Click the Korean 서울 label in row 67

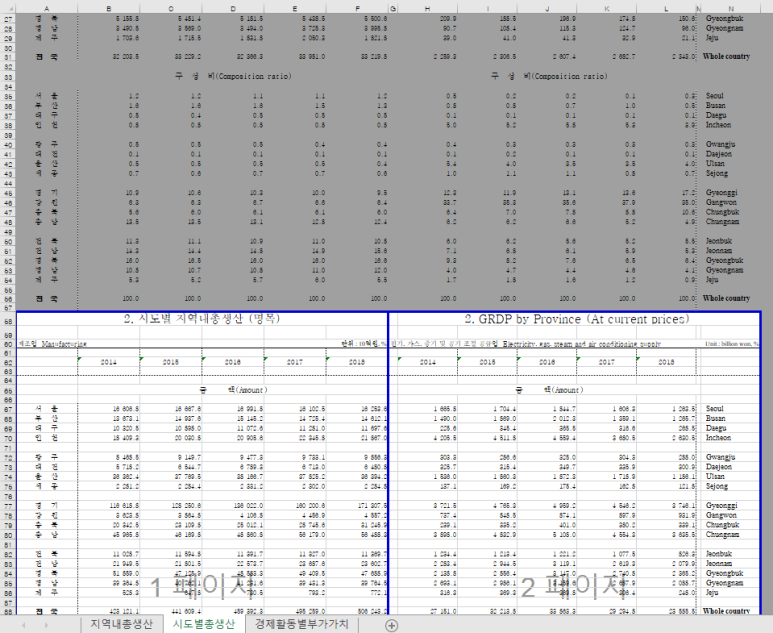(46, 409)
